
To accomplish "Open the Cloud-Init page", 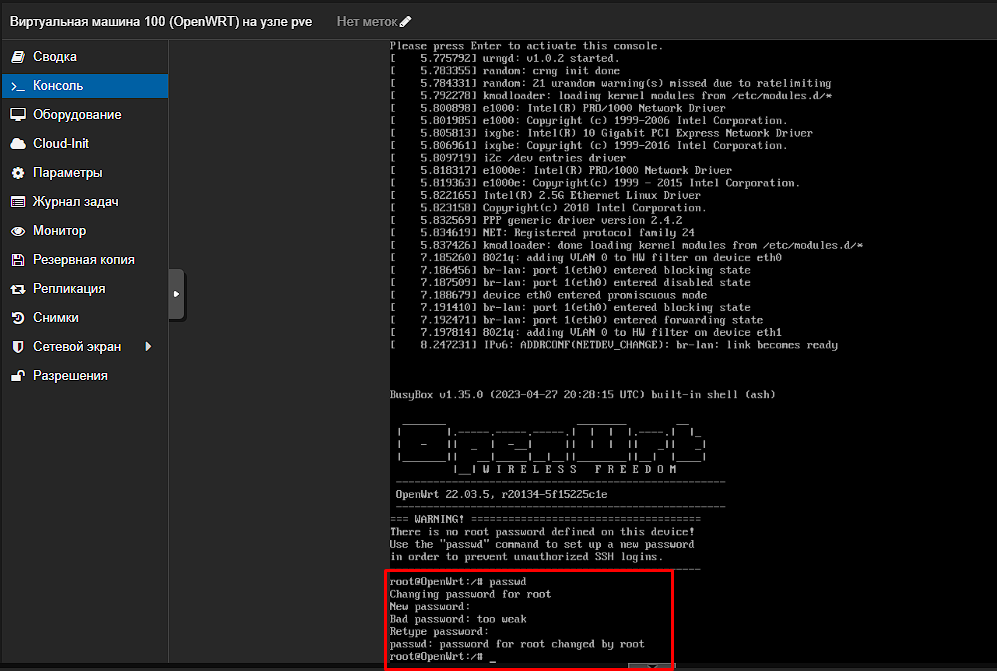I will click(x=85, y=144).
